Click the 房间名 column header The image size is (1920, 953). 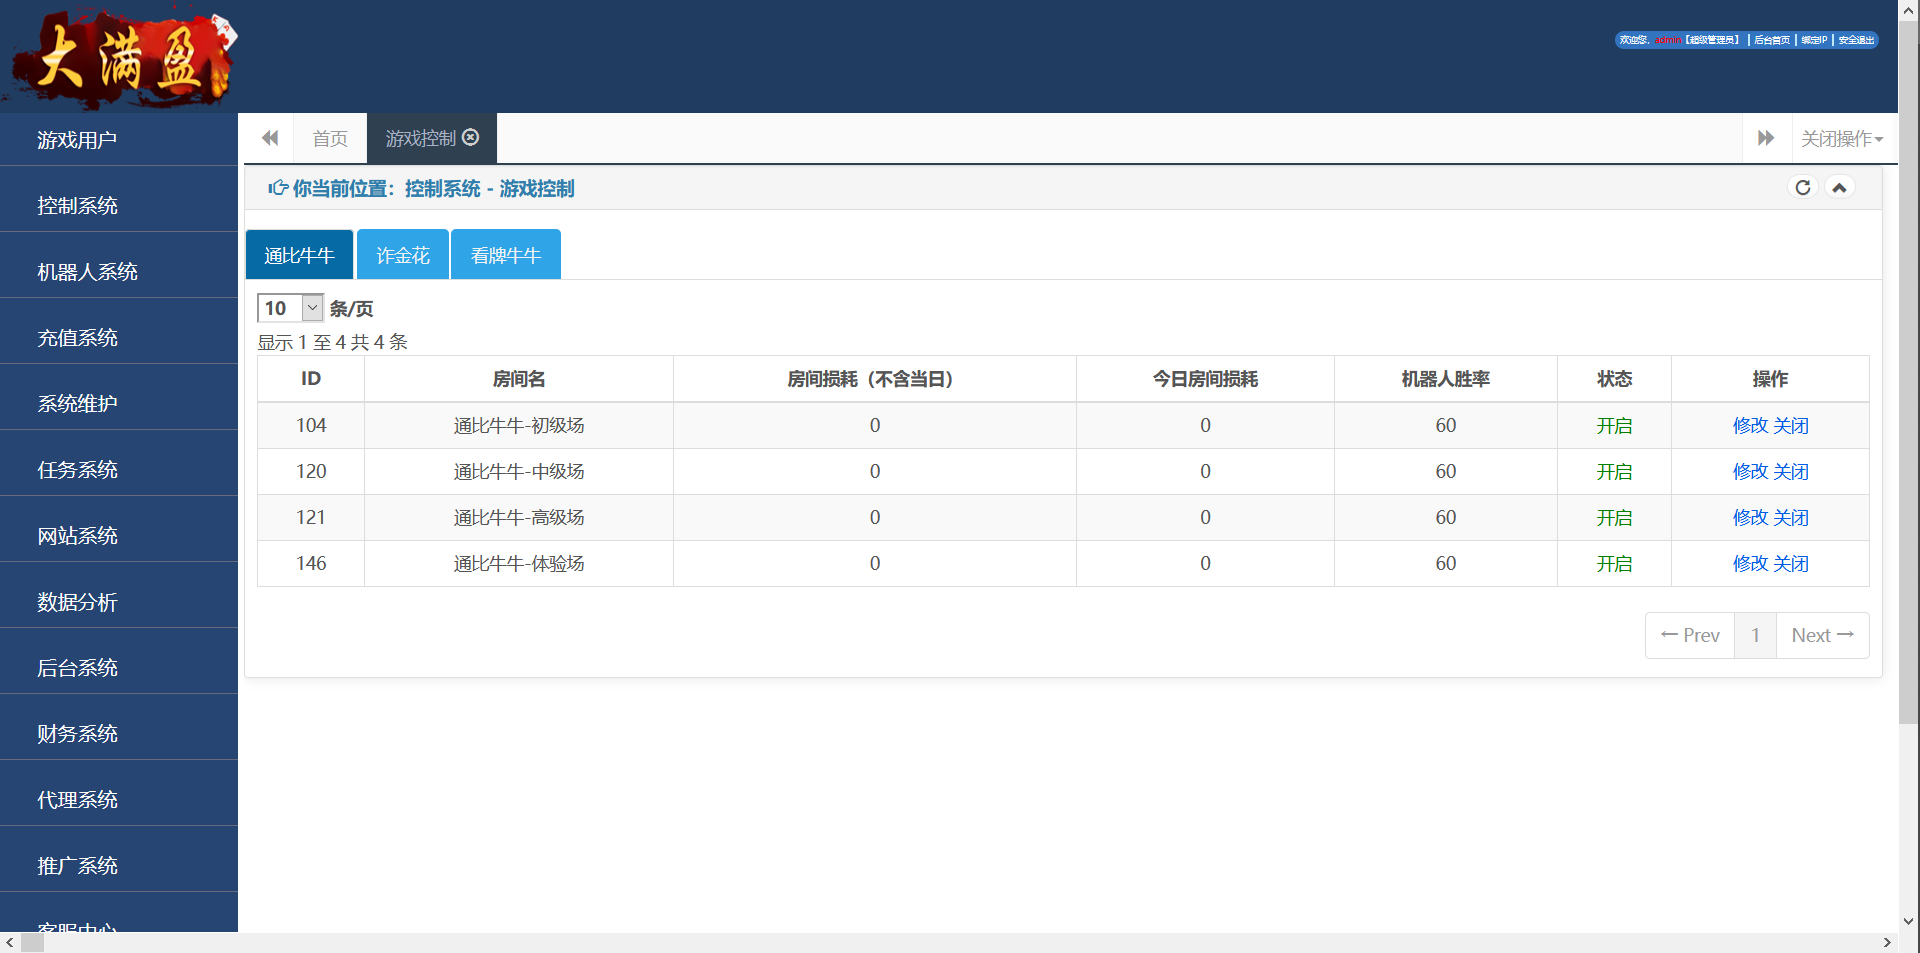point(519,379)
